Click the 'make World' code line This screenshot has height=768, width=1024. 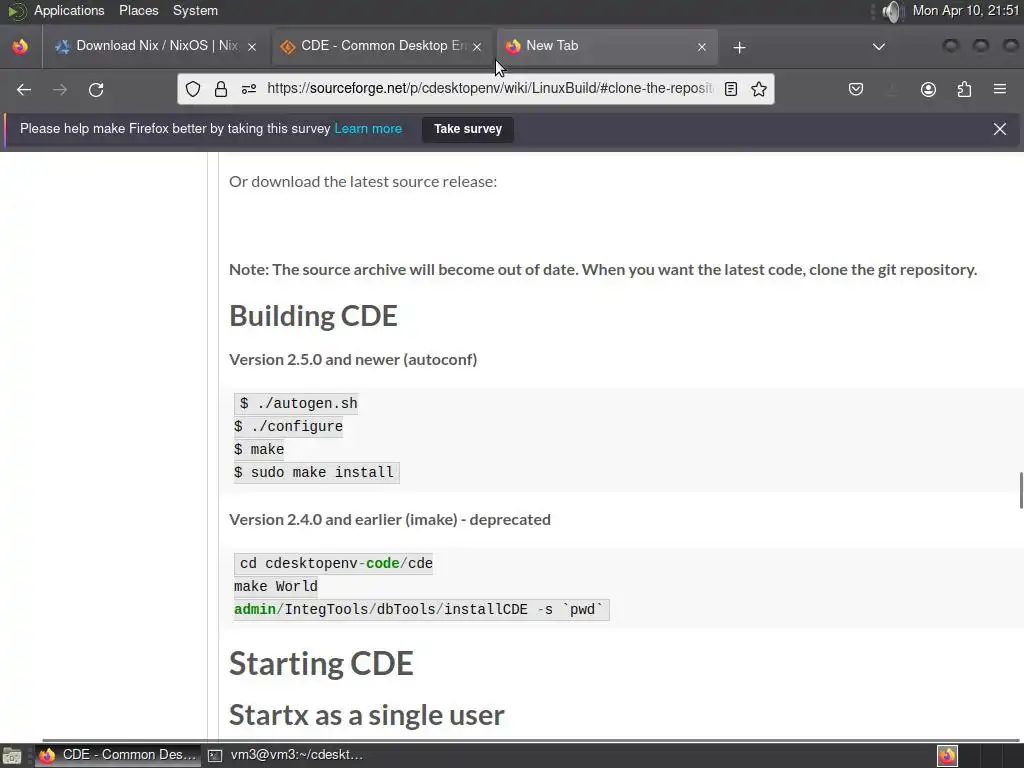[276, 586]
